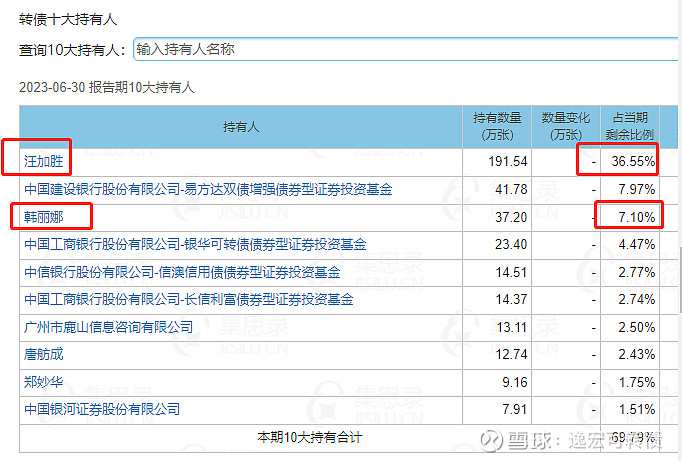
Task: Open holder link 唐舫成
Action: click(43, 354)
